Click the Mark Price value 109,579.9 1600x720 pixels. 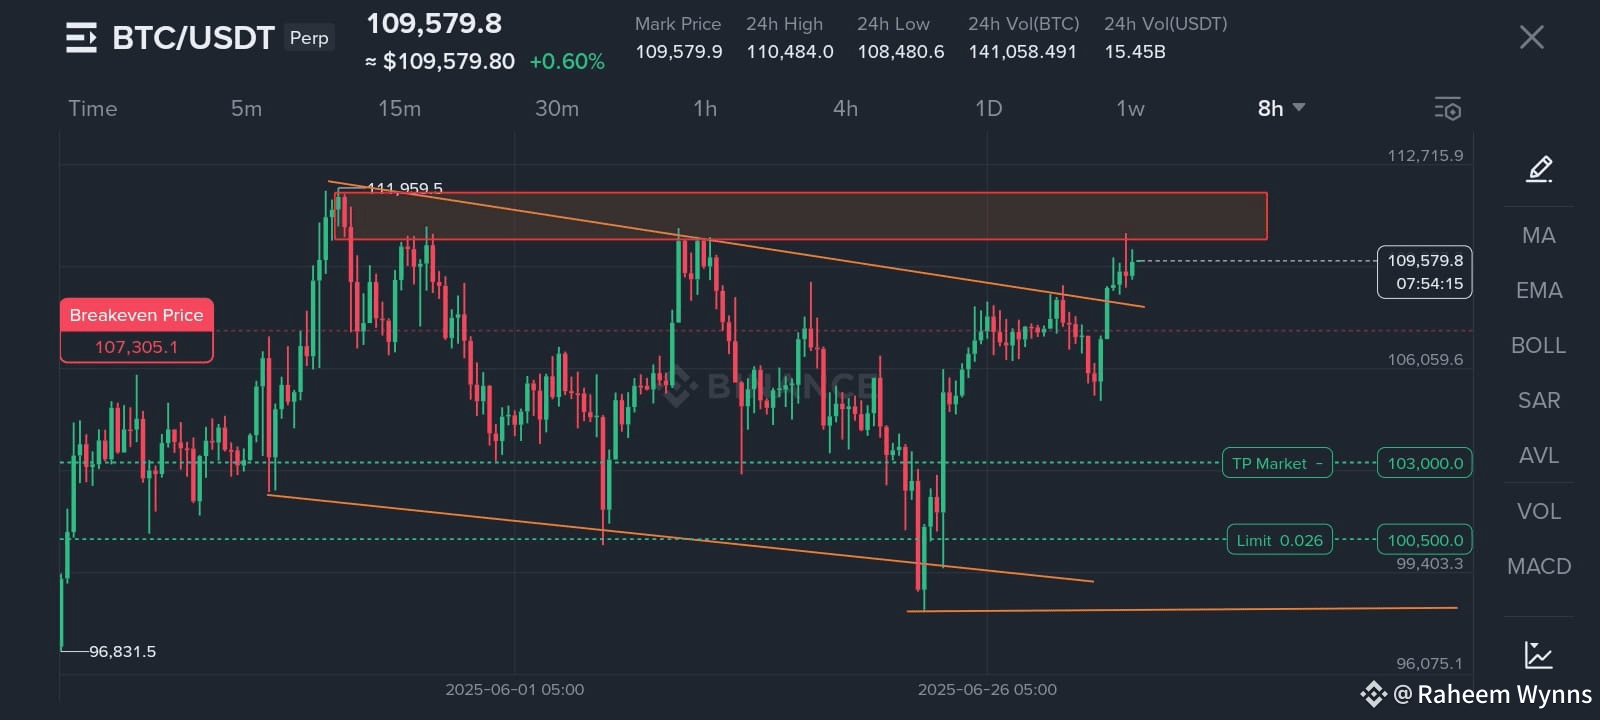coord(679,52)
